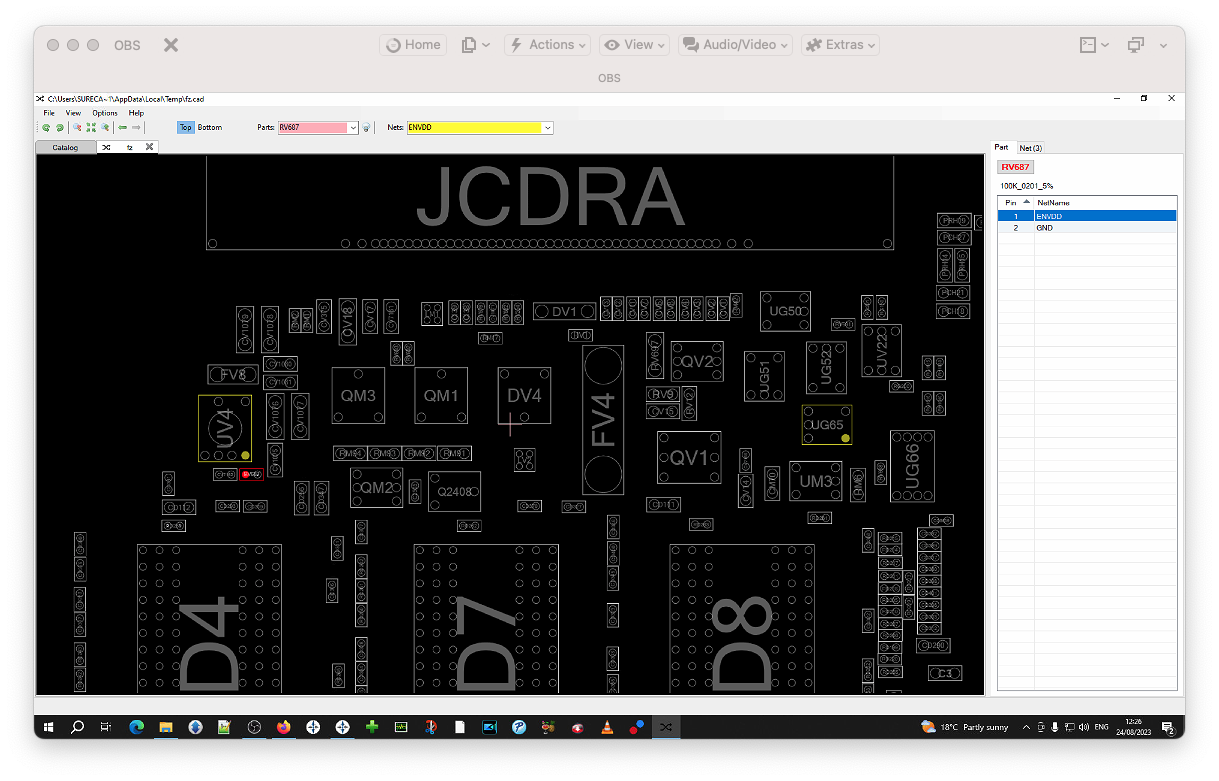This screenshot has height=781, width=1219.
Task: Close the fz board tab
Action: pyautogui.click(x=149, y=147)
